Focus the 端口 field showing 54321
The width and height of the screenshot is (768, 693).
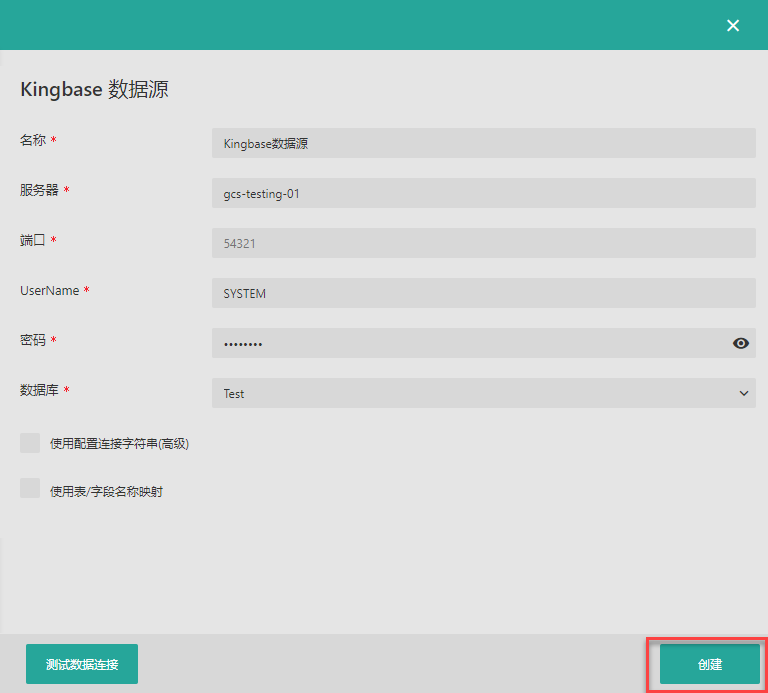pos(483,243)
